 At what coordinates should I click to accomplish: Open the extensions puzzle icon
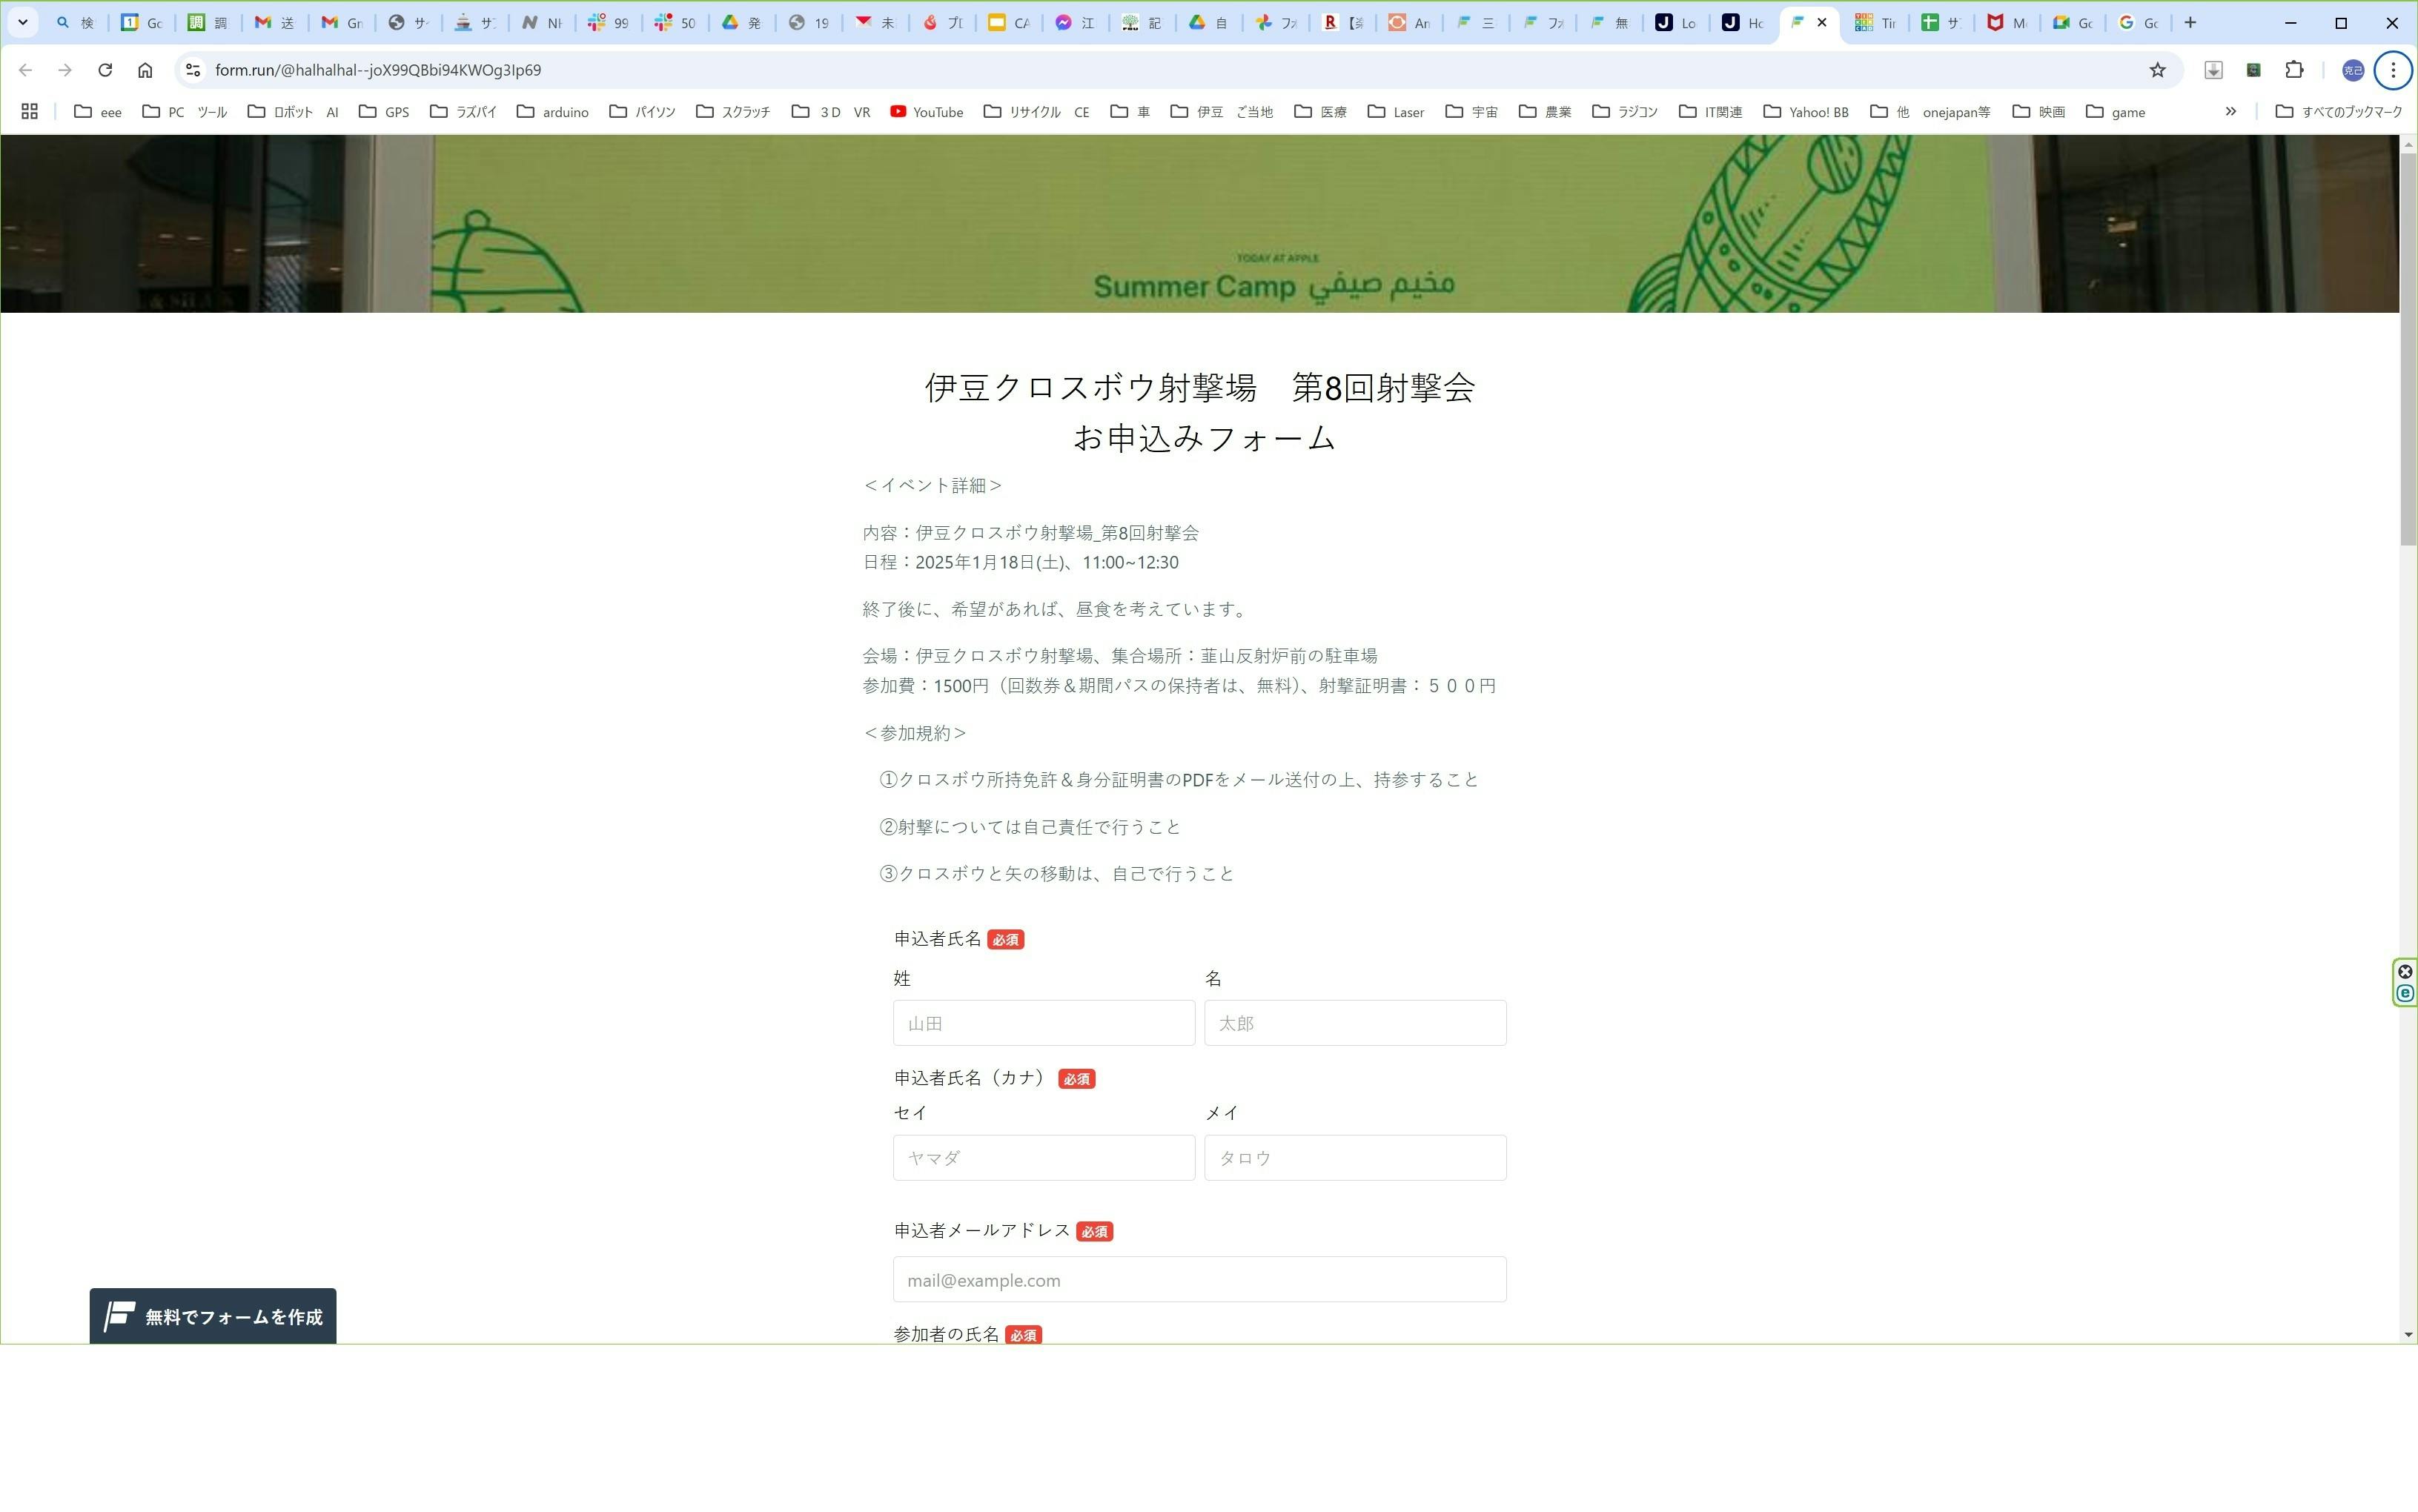(2294, 70)
